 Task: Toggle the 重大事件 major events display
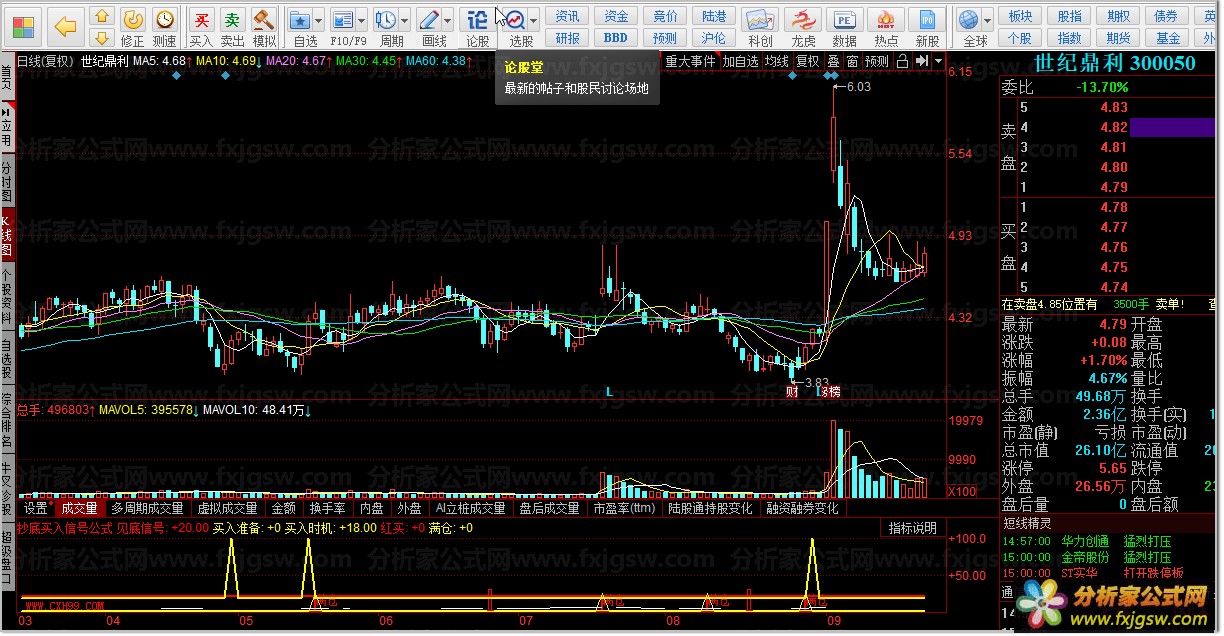691,60
